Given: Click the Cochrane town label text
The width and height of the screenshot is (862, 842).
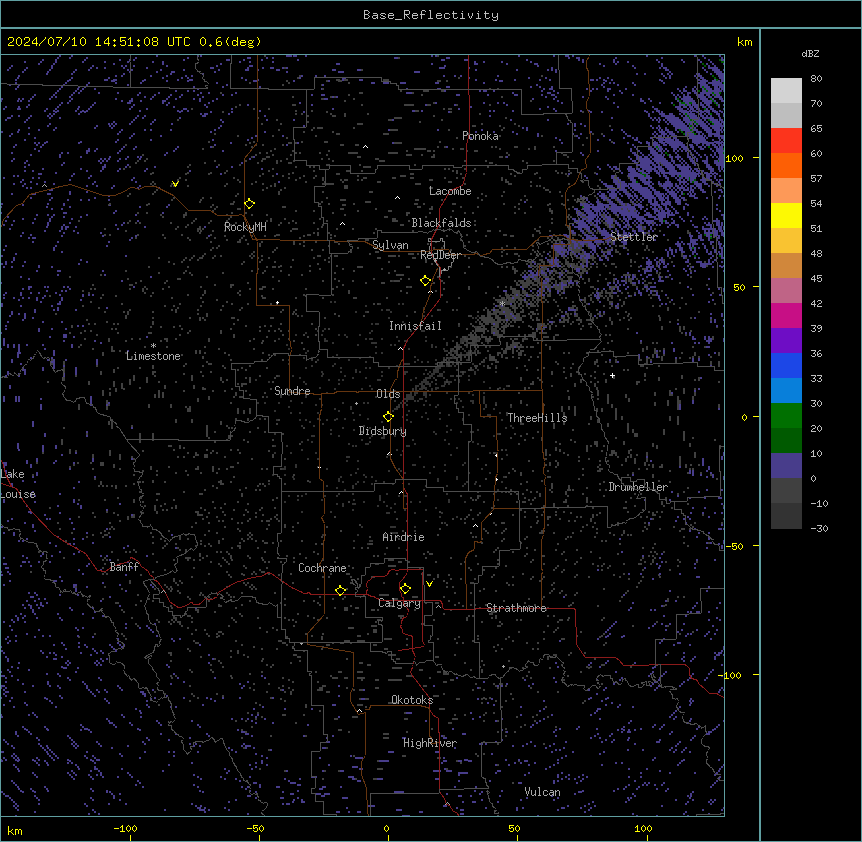Looking at the screenshot, I should pyautogui.click(x=322, y=568).
